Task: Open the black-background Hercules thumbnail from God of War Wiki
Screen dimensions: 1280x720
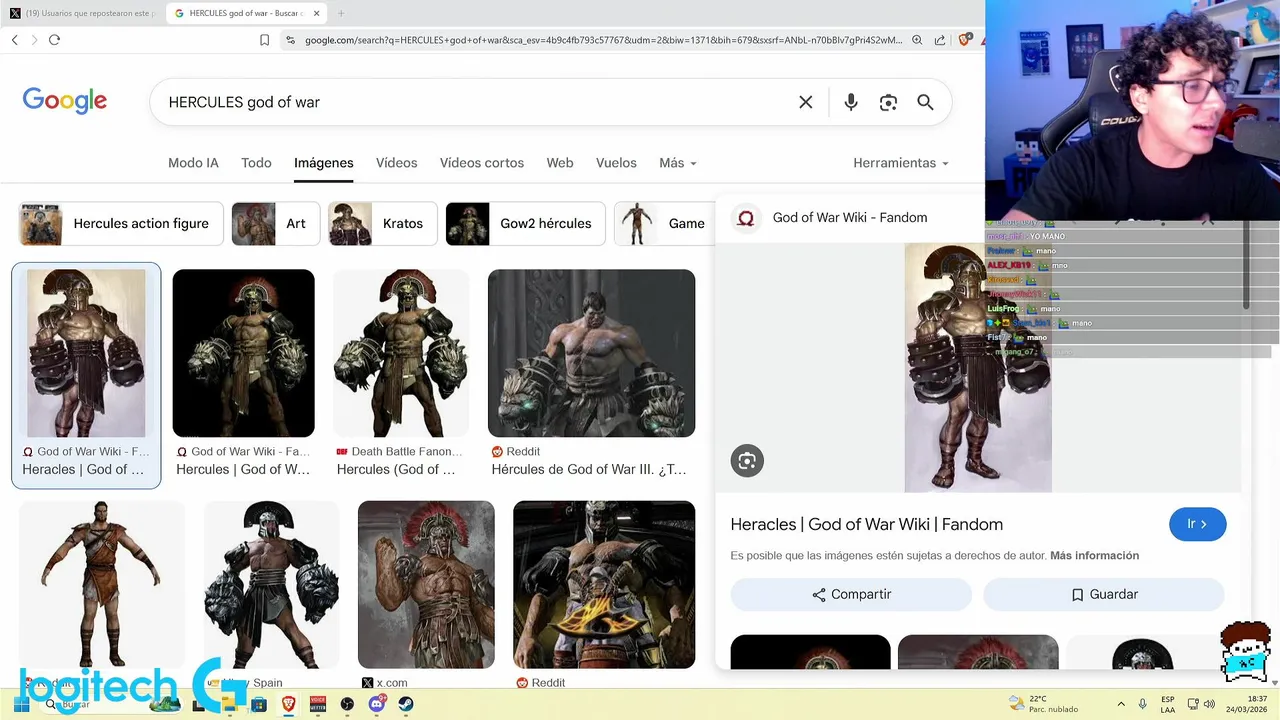Action: [243, 353]
